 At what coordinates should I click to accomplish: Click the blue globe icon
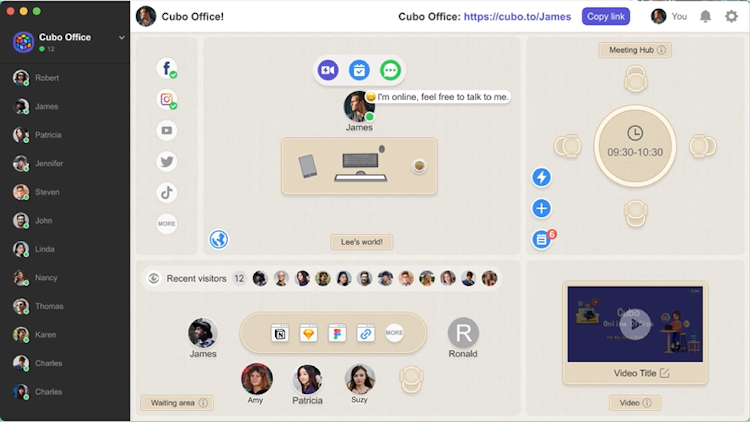click(219, 239)
